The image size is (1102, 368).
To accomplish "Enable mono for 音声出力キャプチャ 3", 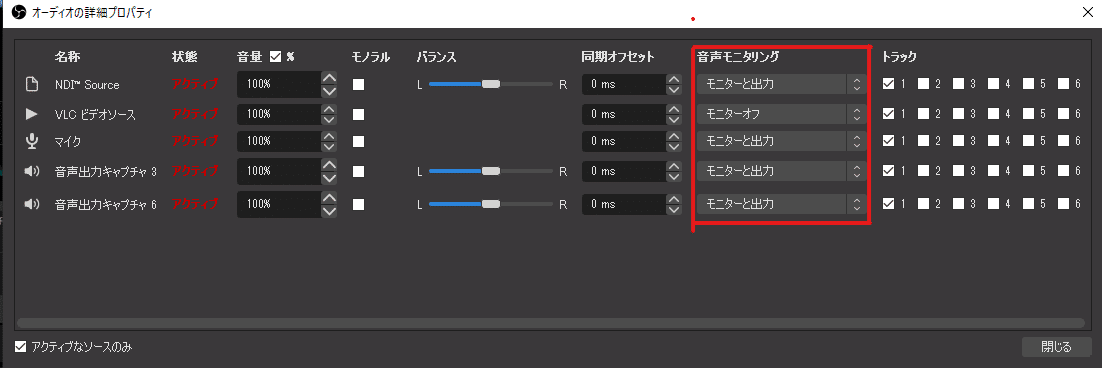I will coord(358,171).
